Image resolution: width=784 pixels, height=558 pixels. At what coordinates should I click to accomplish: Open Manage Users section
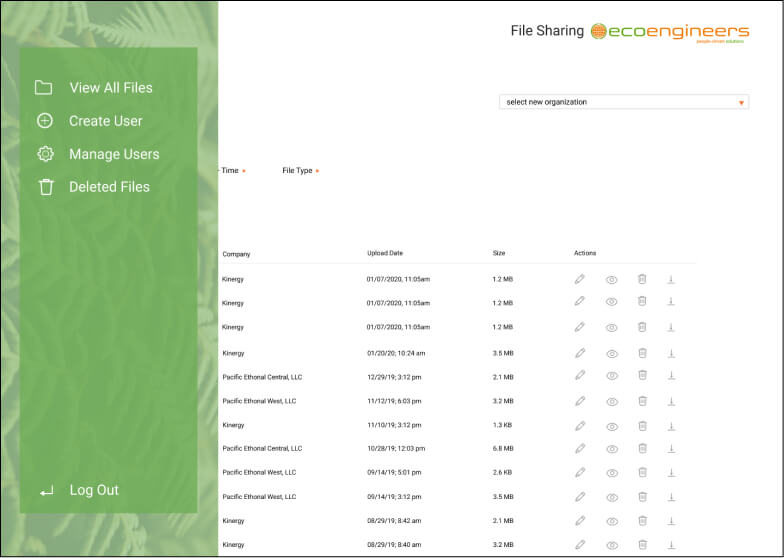point(98,154)
